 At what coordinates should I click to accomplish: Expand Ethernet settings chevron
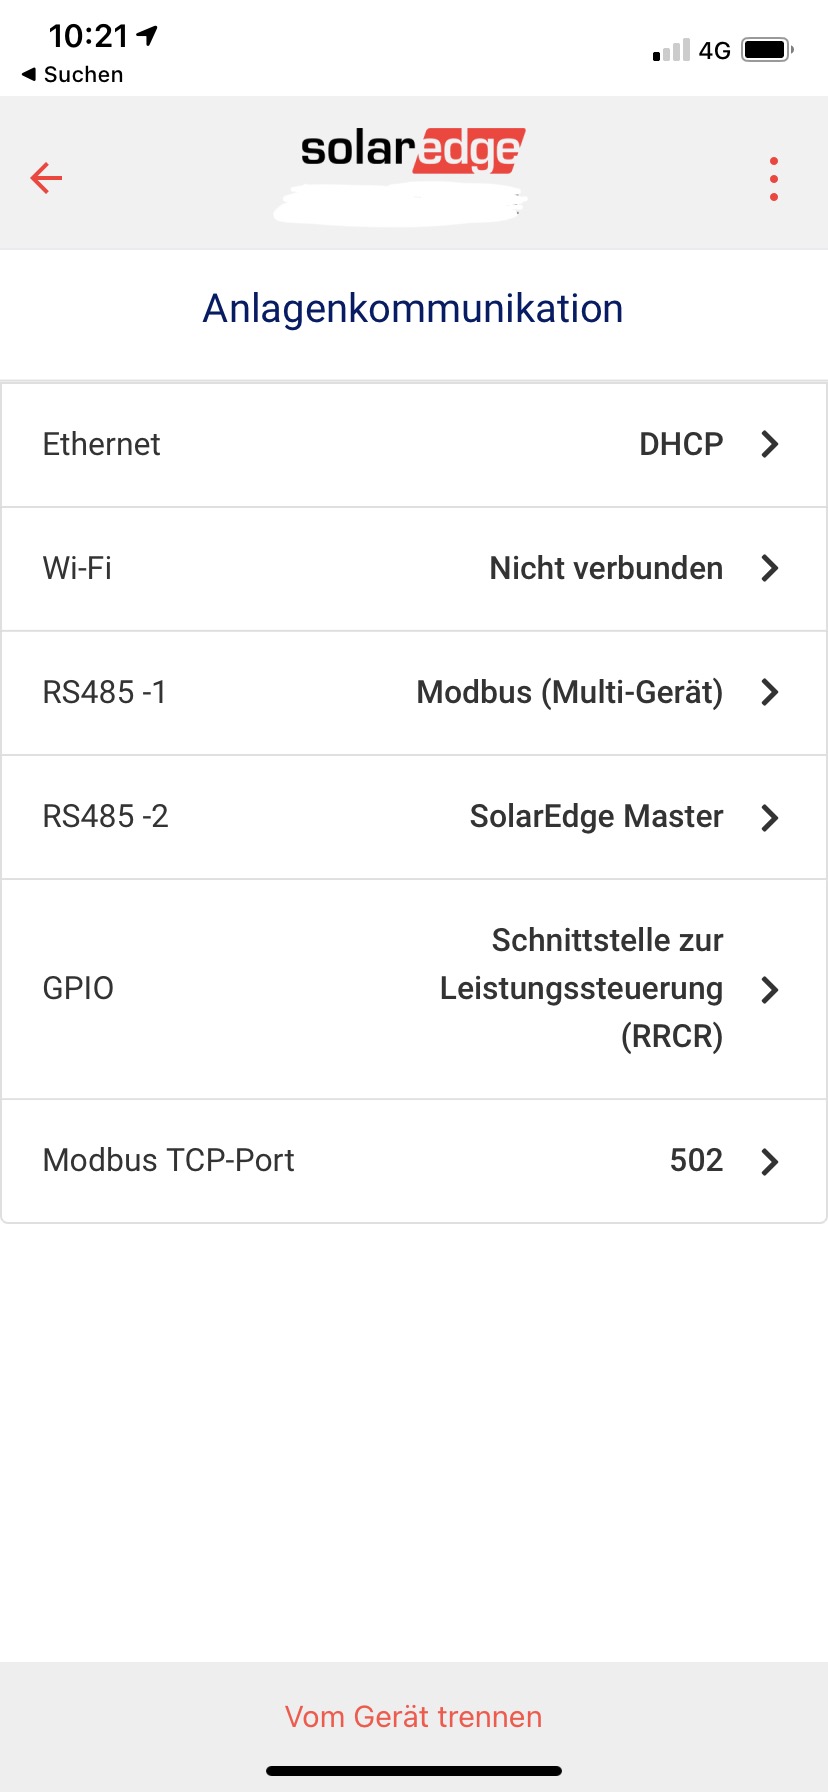(769, 444)
